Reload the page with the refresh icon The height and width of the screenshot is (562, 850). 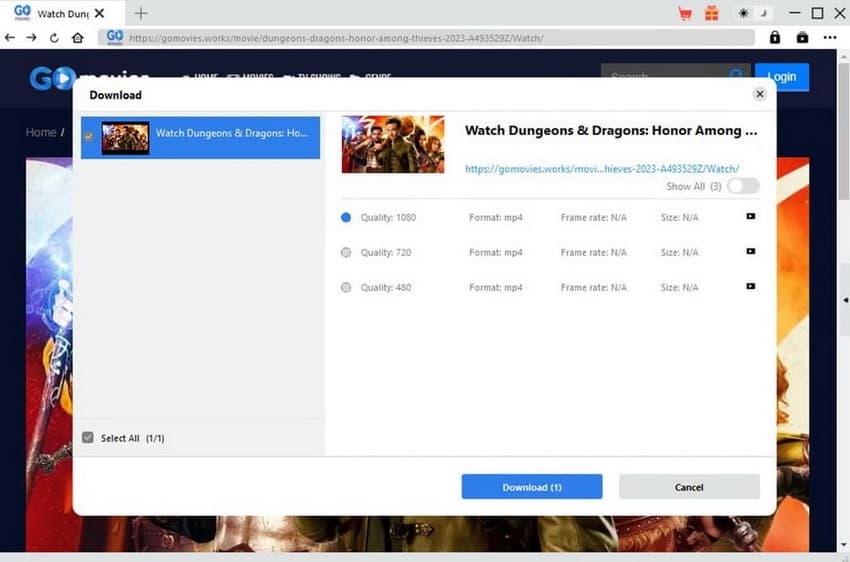tap(54, 38)
